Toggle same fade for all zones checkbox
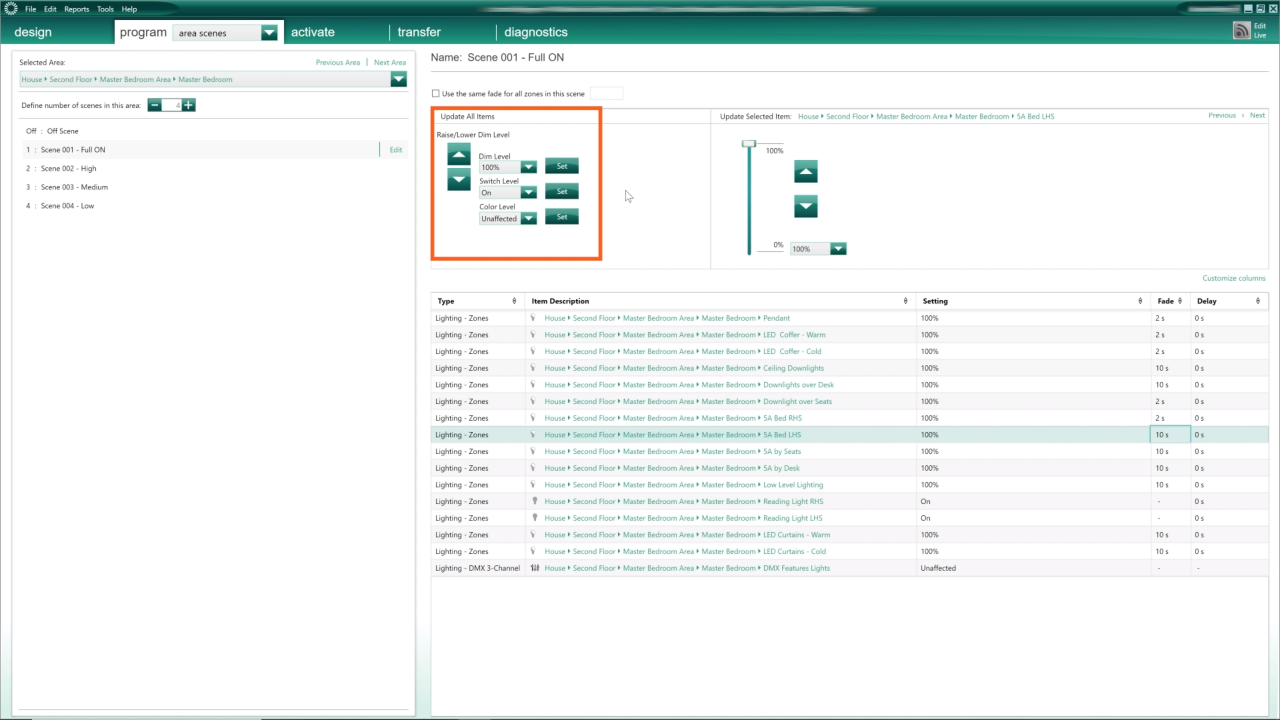 coord(436,93)
